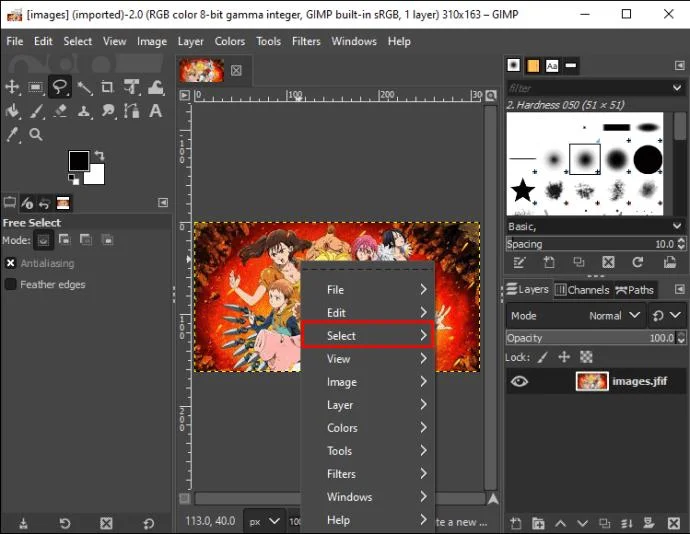Select the Text tool
This screenshot has width=690, height=534.
[155, 110]
